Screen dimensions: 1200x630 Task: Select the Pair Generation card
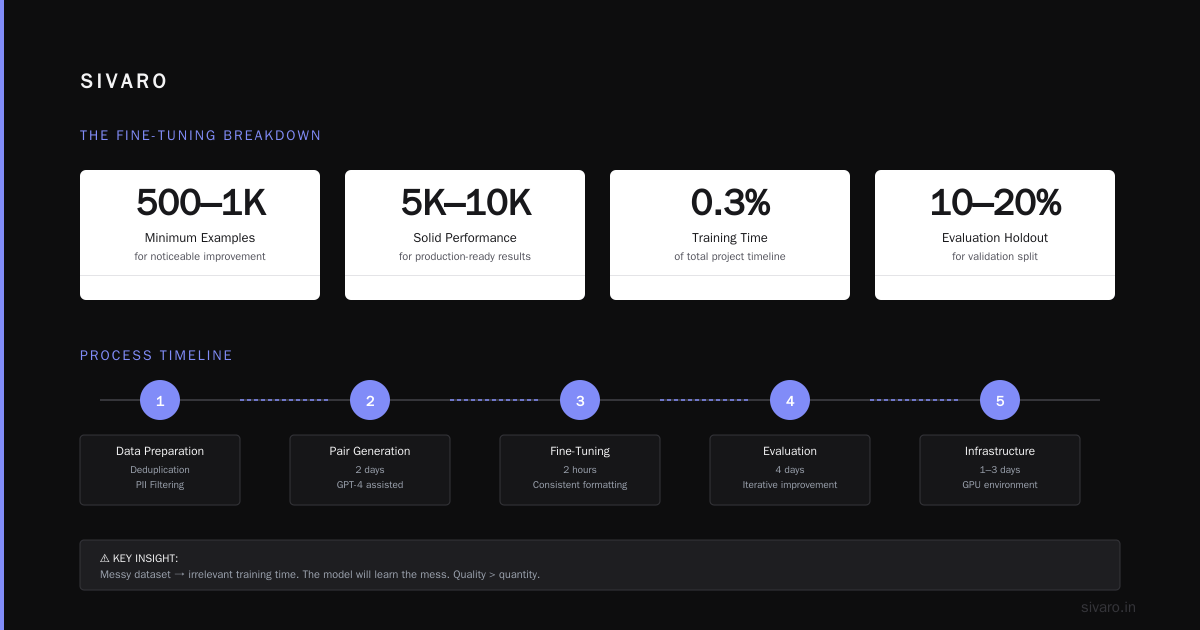[370, 470]
